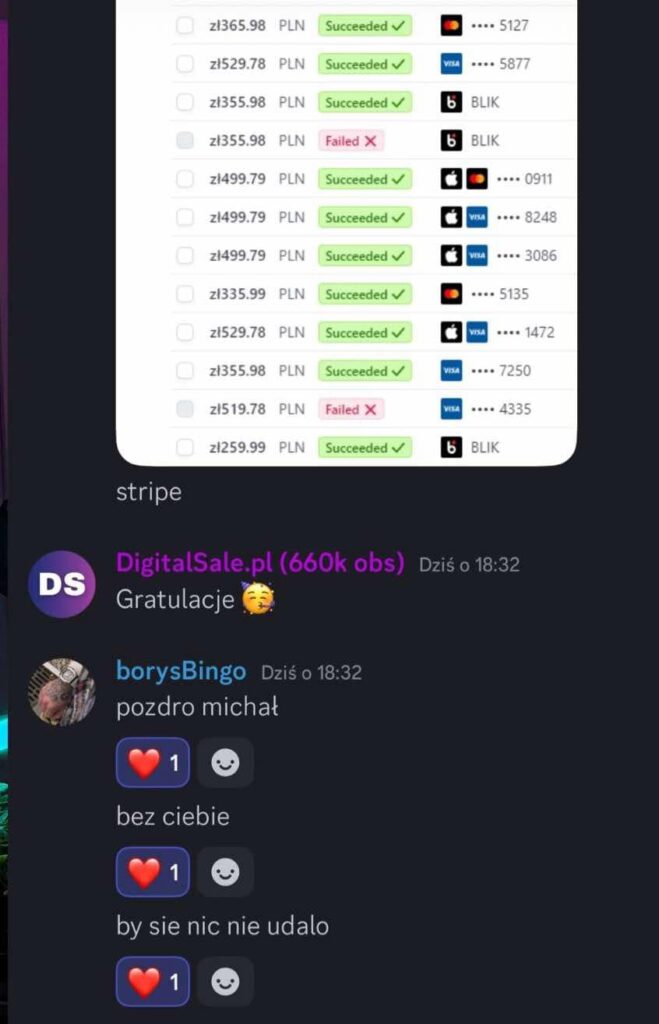Tick the checkbox for zł365.98 payment

pyautogui.click(x=185, y=25)
